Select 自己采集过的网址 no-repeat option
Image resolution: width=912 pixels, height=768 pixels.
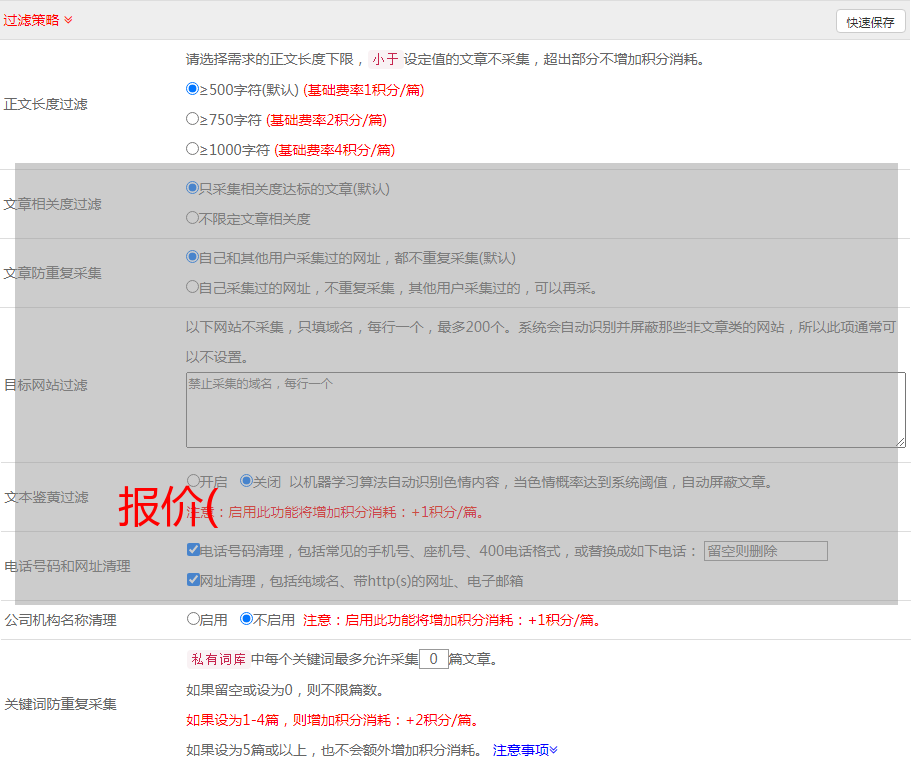tap(193, 287)
